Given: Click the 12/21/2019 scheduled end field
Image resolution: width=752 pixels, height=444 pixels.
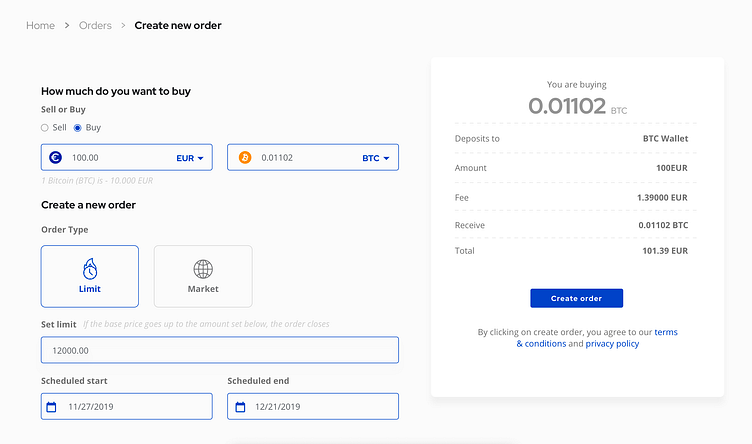Looking at the screenshot, I should [313, 407].
